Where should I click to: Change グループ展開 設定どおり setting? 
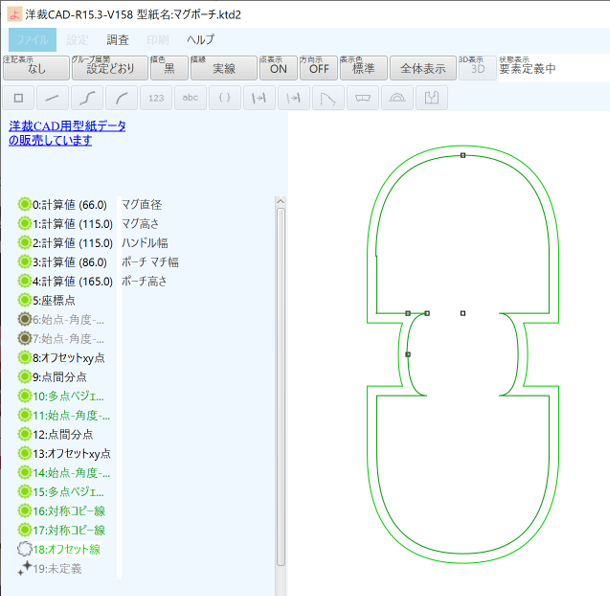[x=110, y=68]
